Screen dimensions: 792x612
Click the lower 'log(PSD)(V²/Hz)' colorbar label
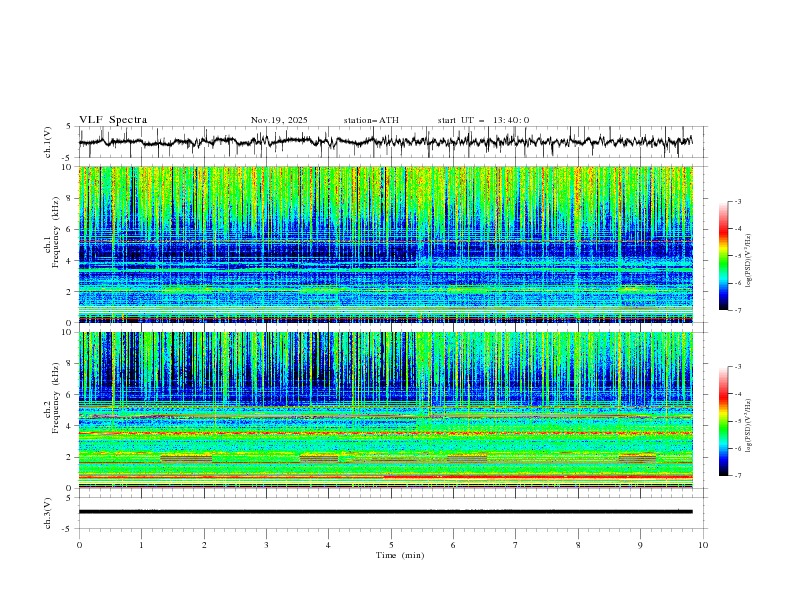coord(749,426)
